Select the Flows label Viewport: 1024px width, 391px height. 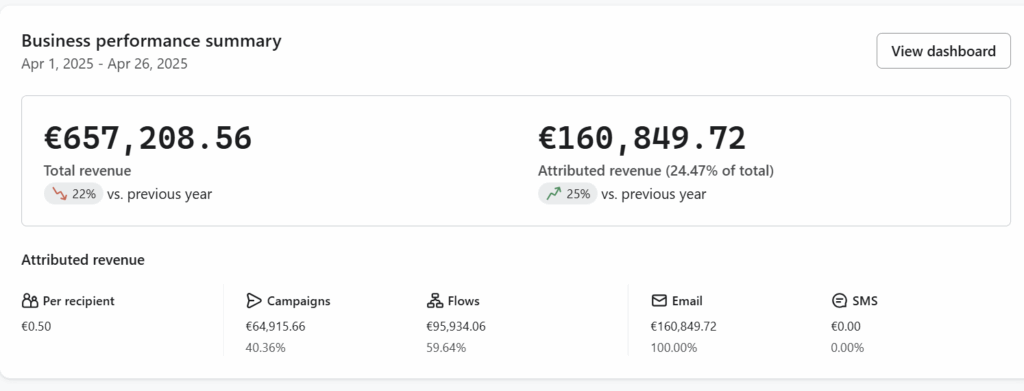click(x=464, y=301)
